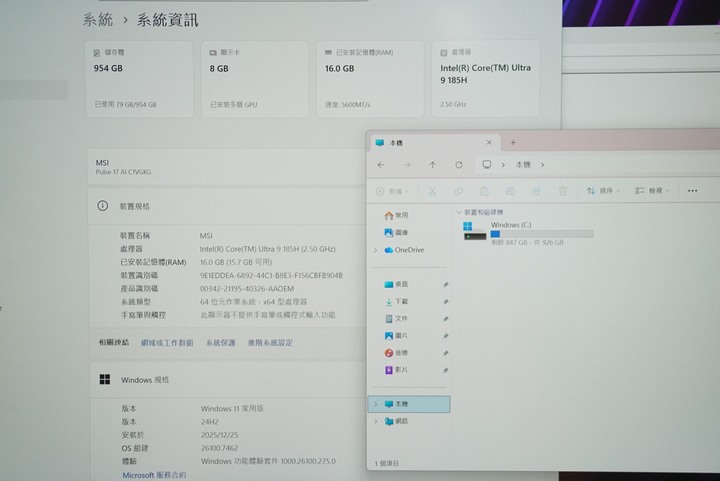Open the 系統保護 link
720x481 pixels.
tap(220, 342)
